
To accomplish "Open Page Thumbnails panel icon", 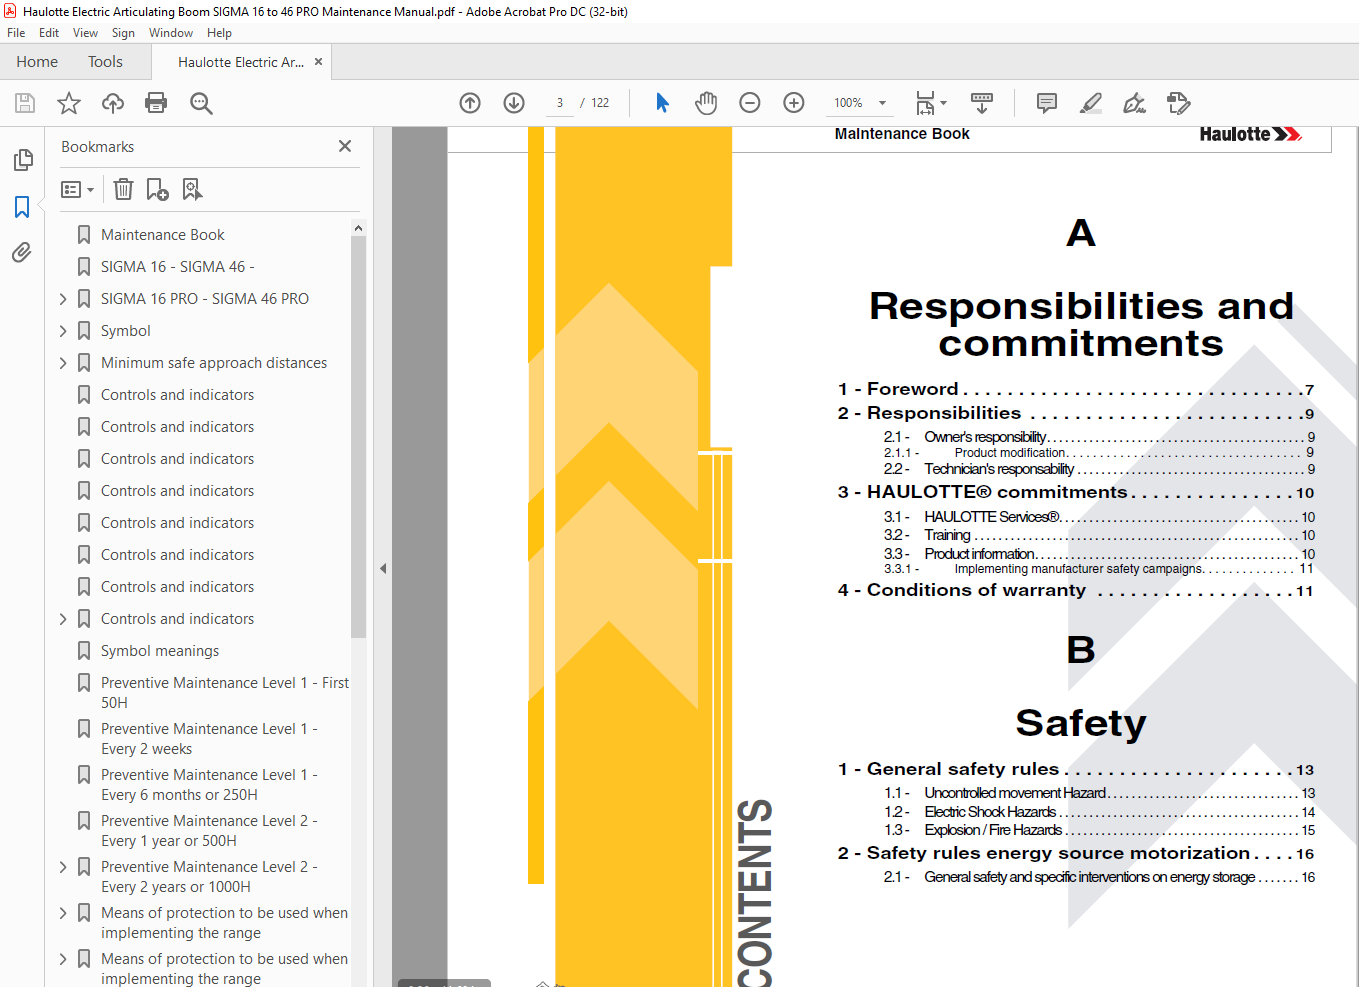I will click(x=22, y=160).
